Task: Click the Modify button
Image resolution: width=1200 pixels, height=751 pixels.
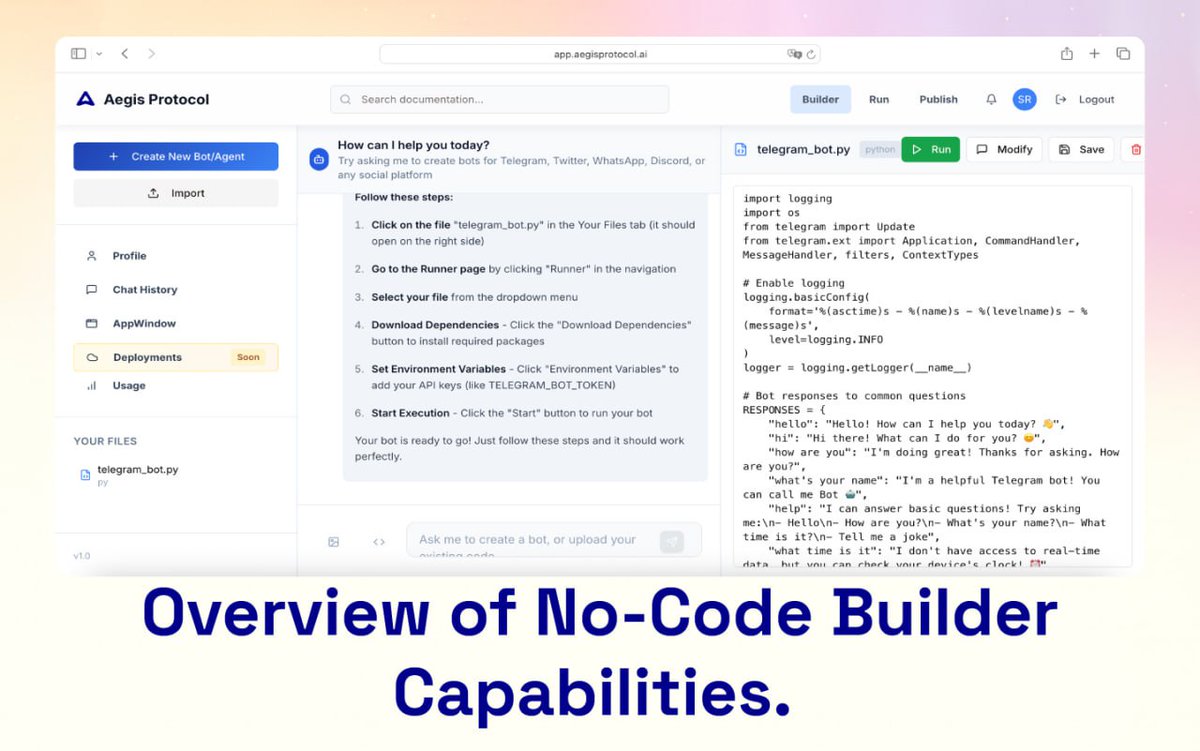Action: (x=1004, y=149)
